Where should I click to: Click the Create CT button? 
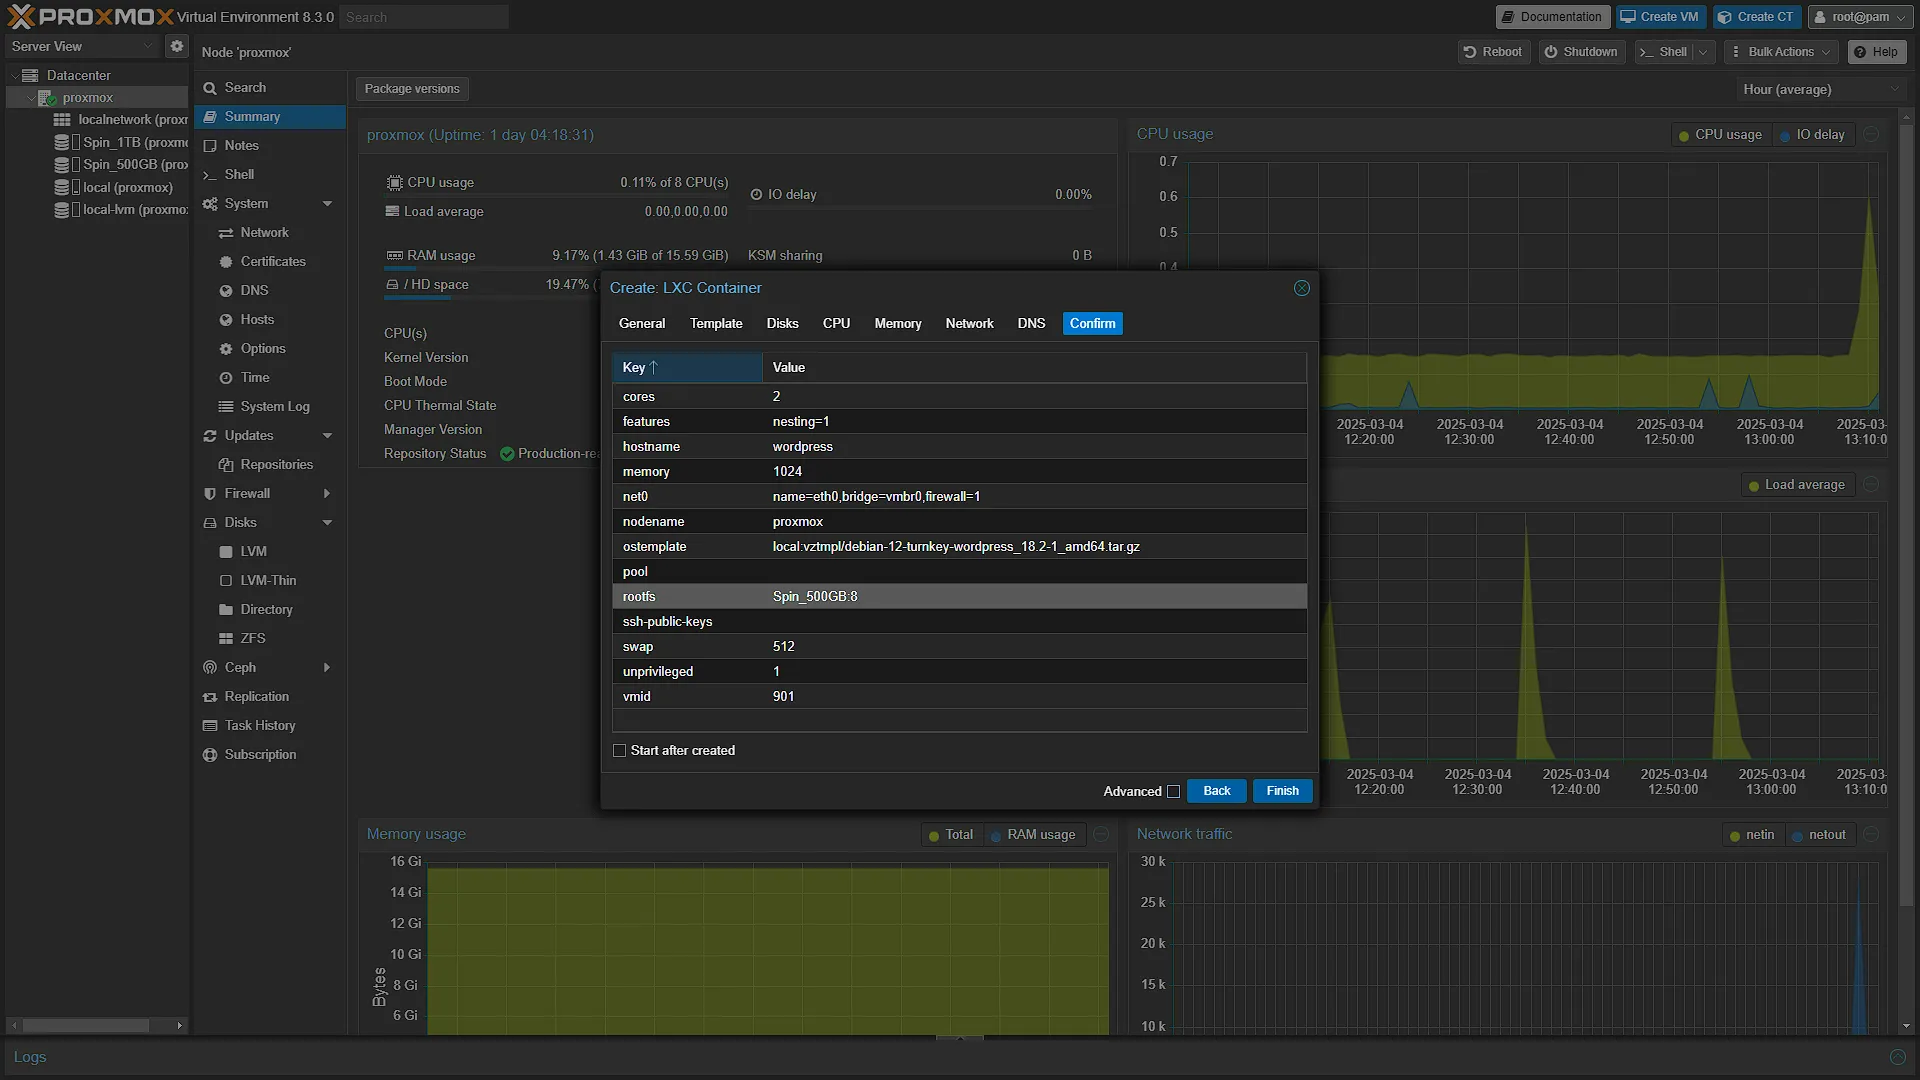tap(1757, 17)
